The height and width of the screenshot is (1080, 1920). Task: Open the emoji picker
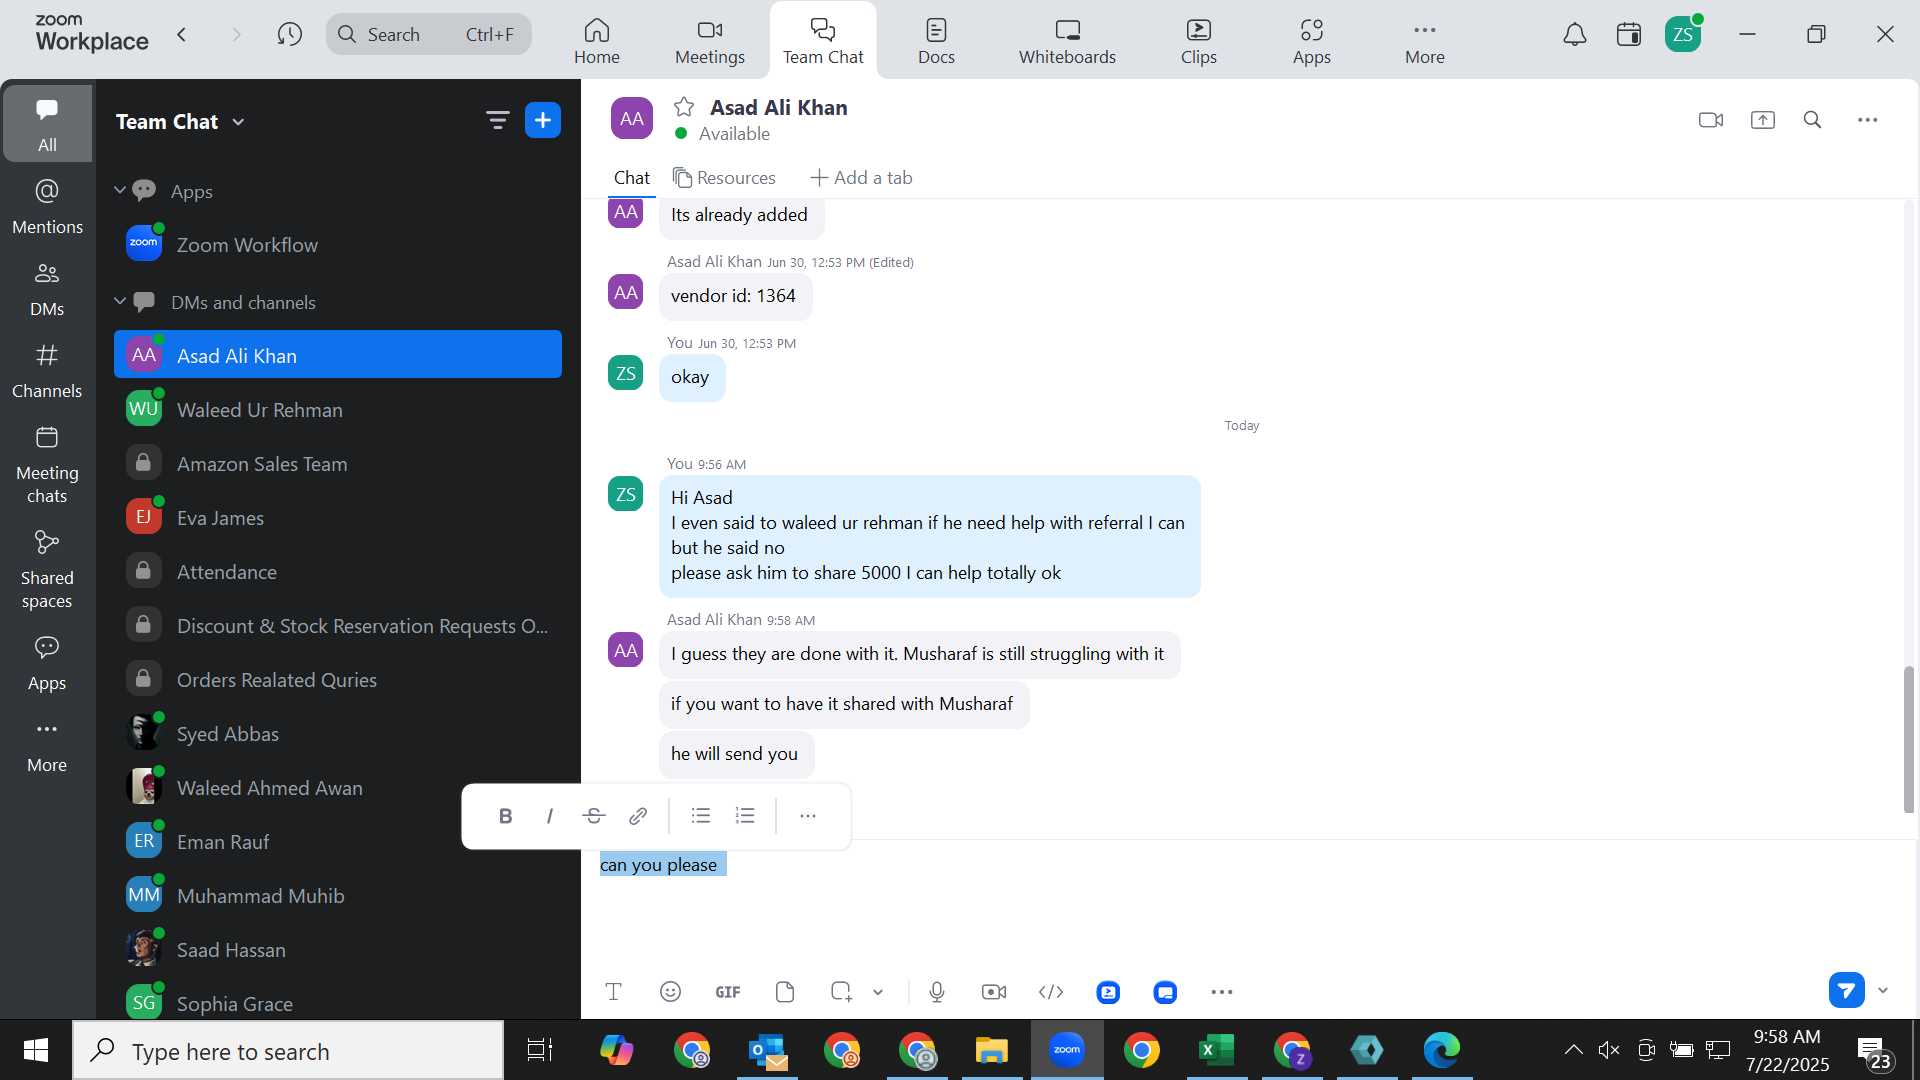tap(670, 992)
